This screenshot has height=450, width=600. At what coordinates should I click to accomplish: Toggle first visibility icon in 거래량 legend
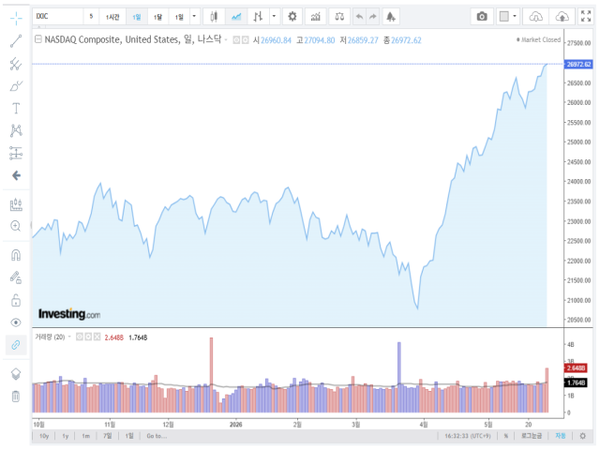coord(80,337)
